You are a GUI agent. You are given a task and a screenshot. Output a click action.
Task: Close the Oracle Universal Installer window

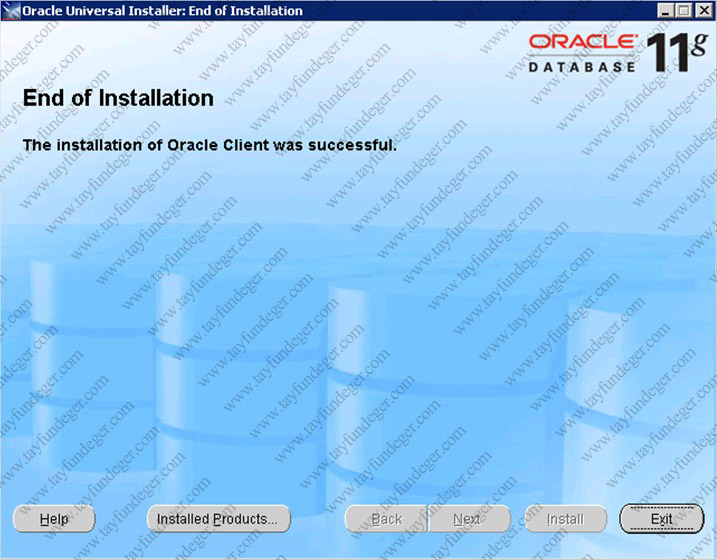tap(704, 11)
